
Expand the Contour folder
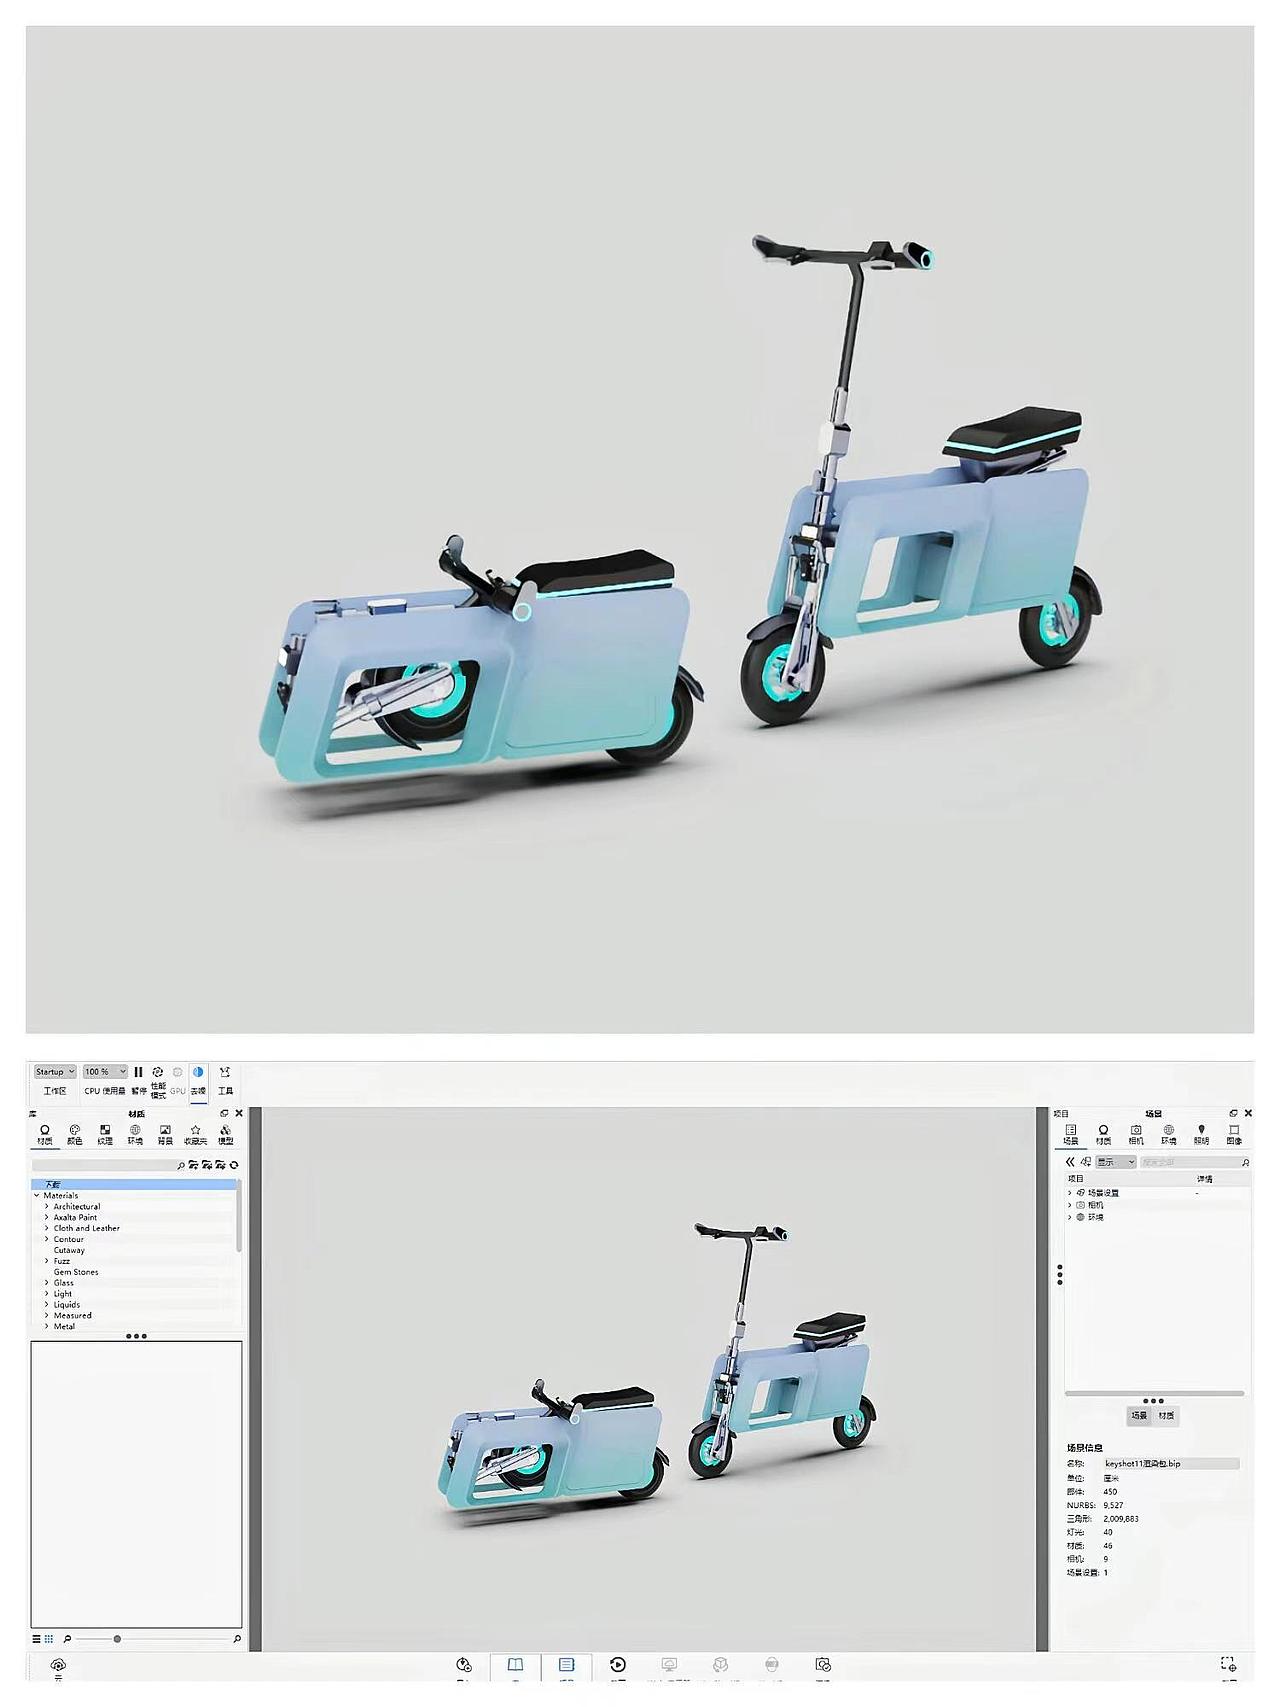(46, 1239)
